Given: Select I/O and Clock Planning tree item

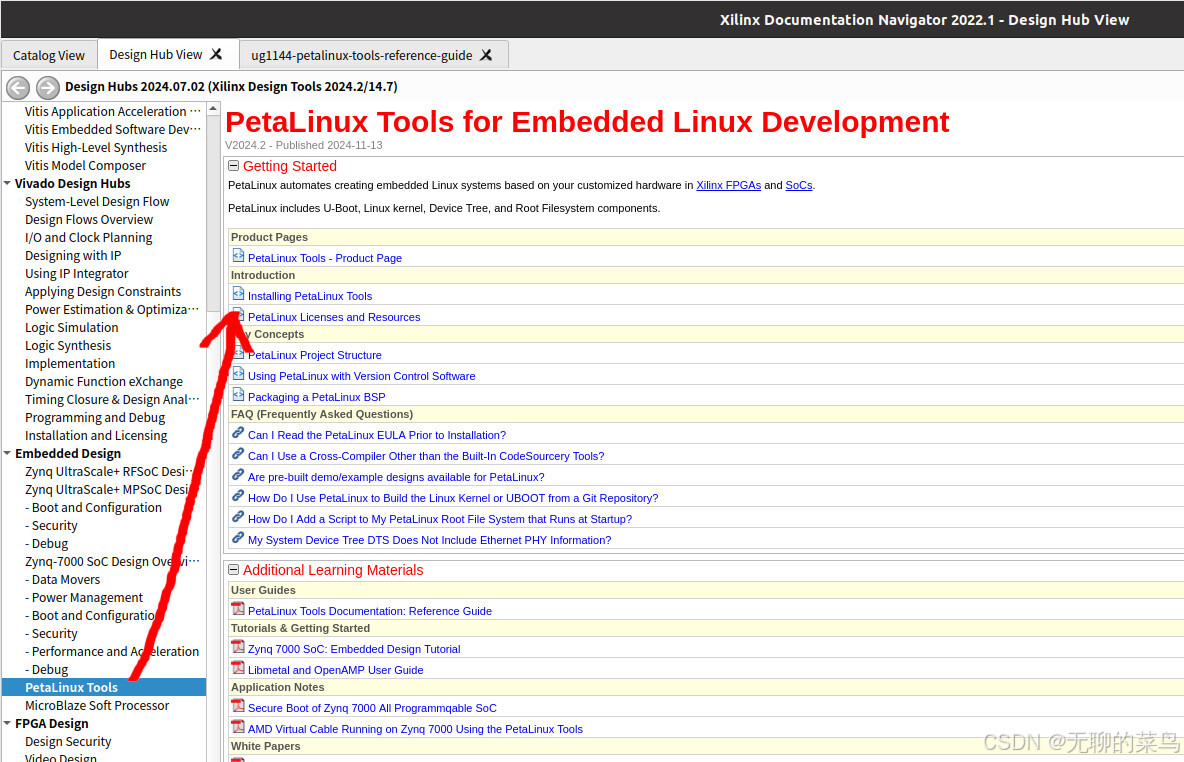Looking at the screenshot, I should coord(88,237).
